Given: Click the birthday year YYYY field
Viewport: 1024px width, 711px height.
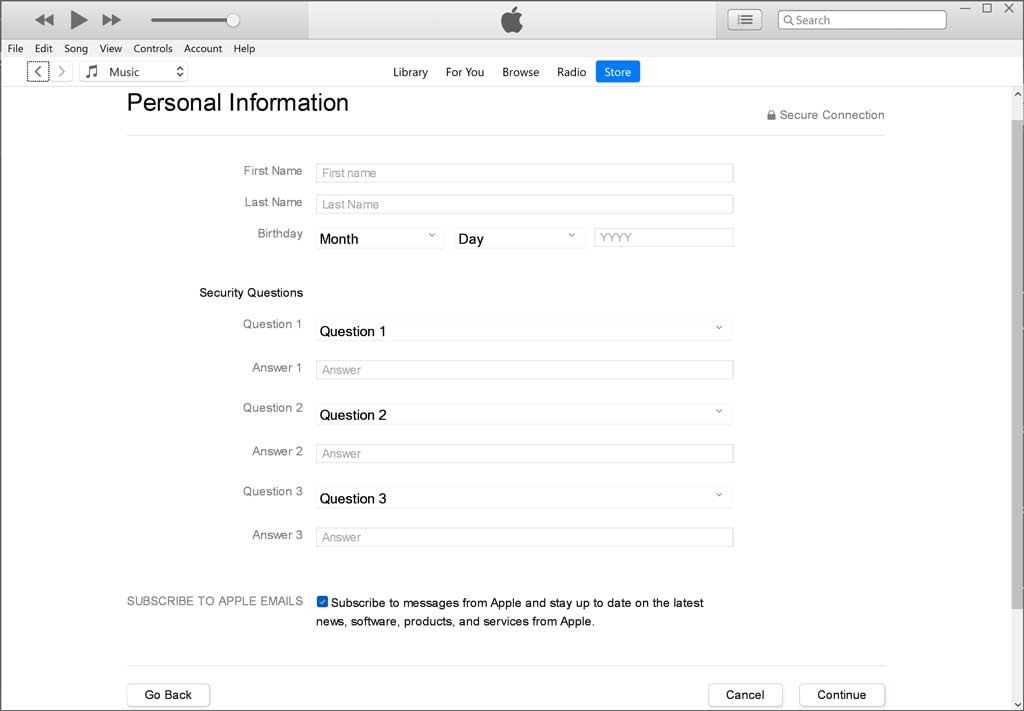Looking at the screenshot, I should (664, 238).
